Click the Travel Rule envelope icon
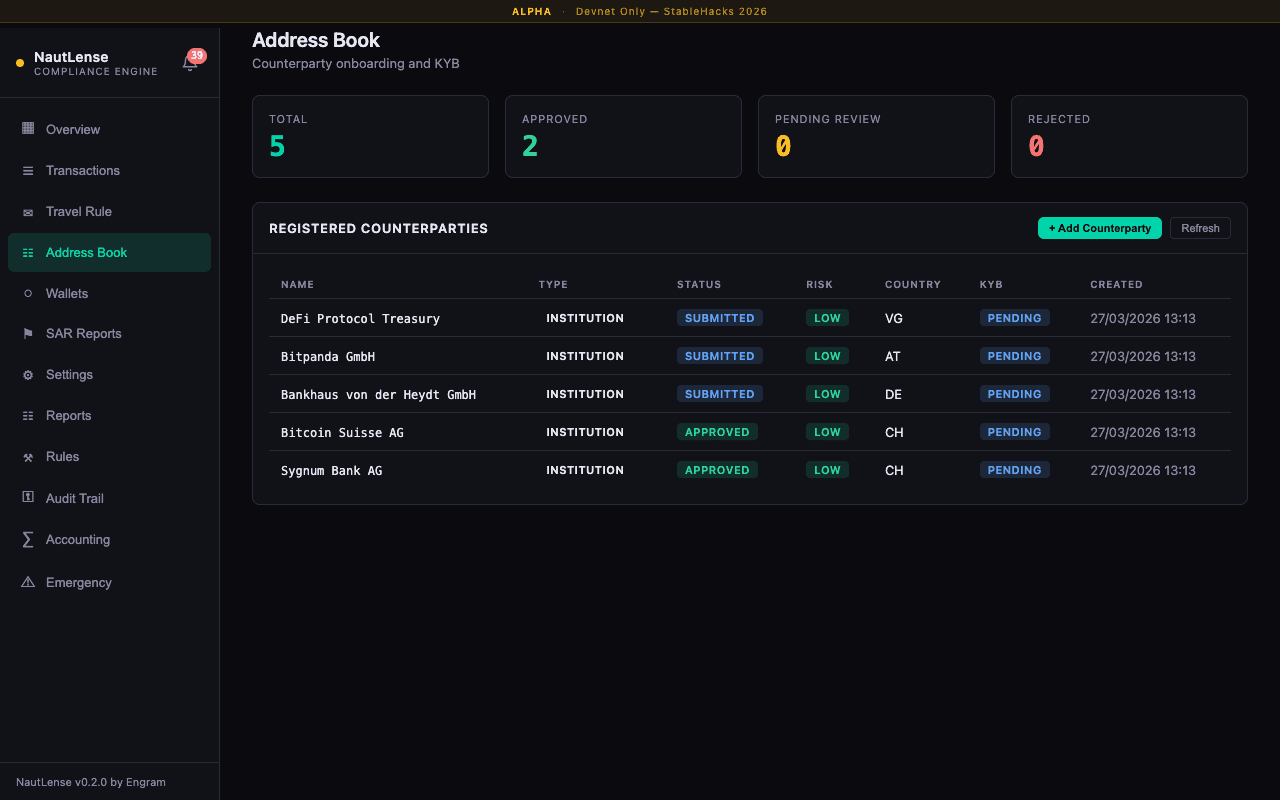The image size is (1280, 800). click(x=28, y=212)
